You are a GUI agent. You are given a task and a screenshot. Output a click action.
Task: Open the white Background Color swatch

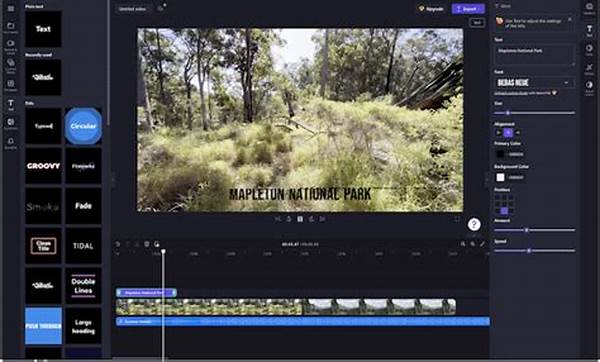[x=500, y=177]
